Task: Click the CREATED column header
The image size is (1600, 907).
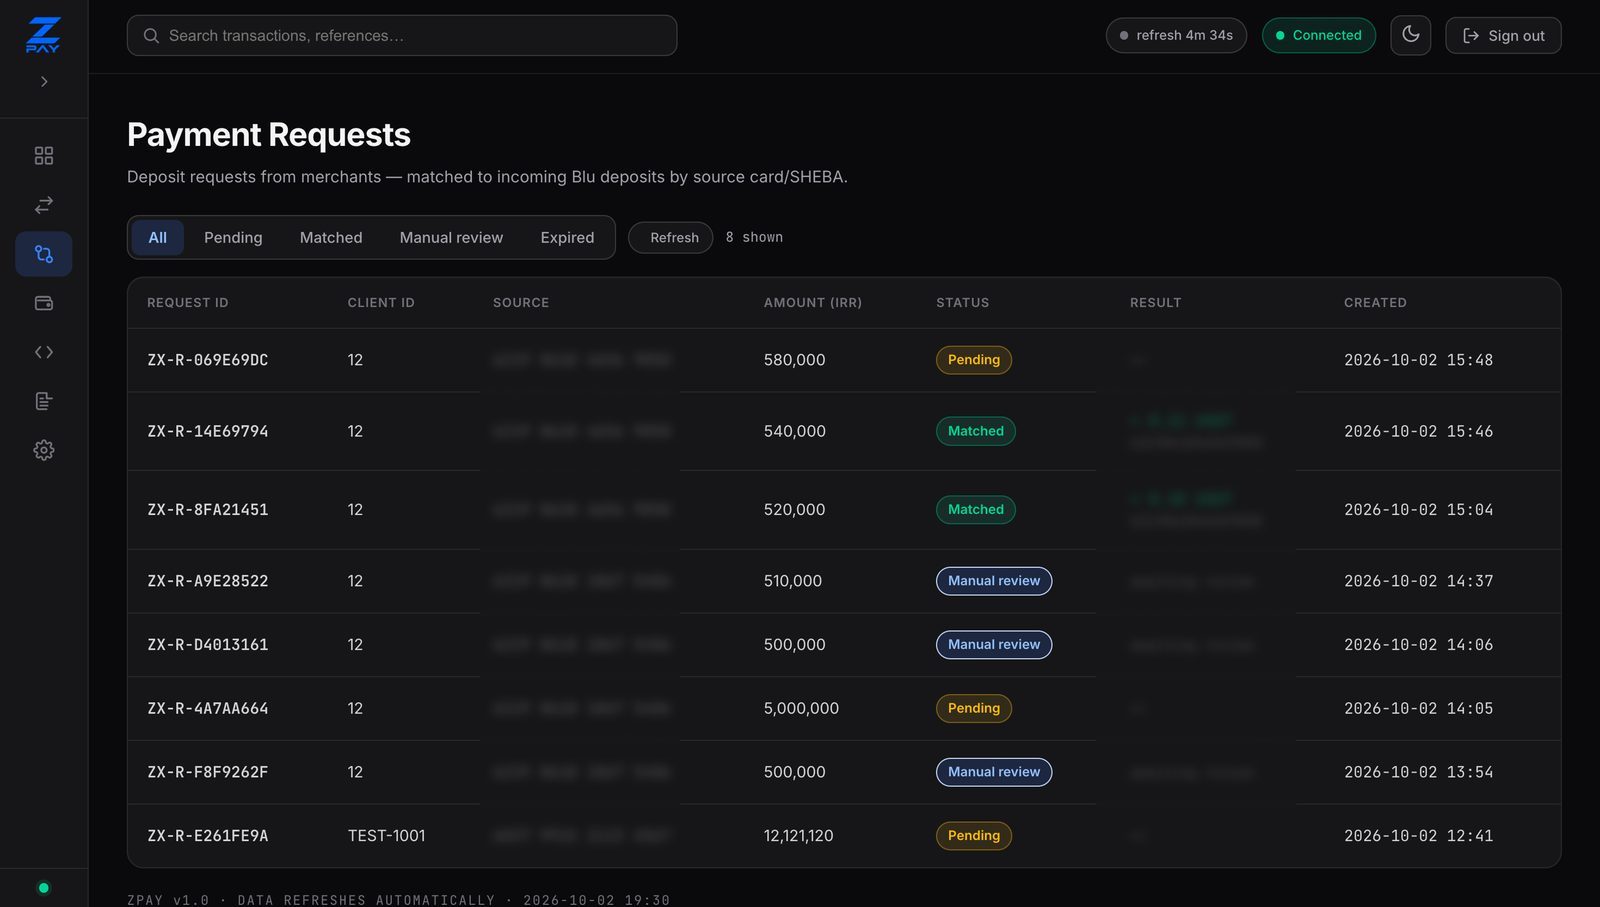Action: (1375, 303)
